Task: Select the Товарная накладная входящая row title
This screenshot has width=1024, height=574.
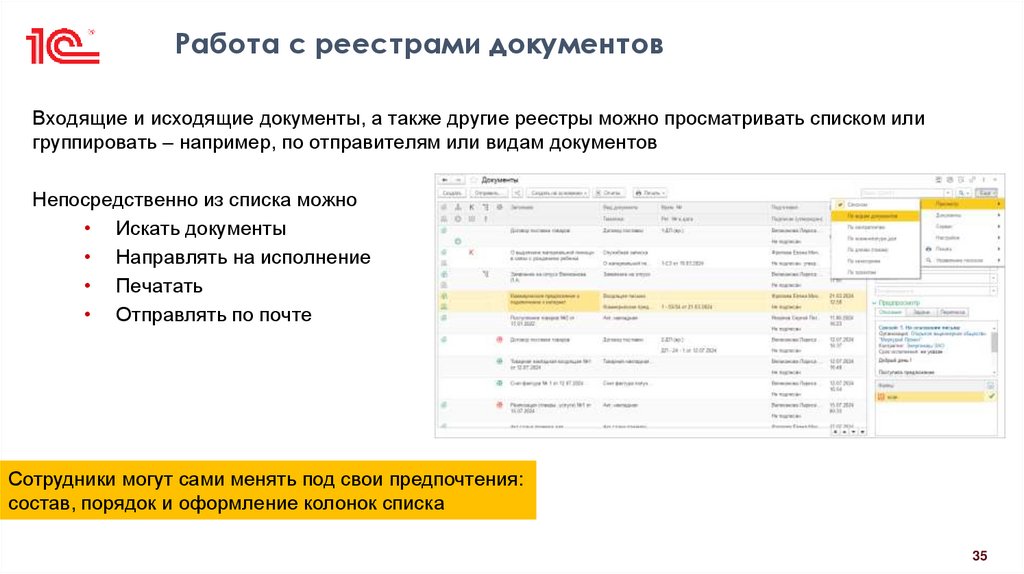Action: [550, 364]
